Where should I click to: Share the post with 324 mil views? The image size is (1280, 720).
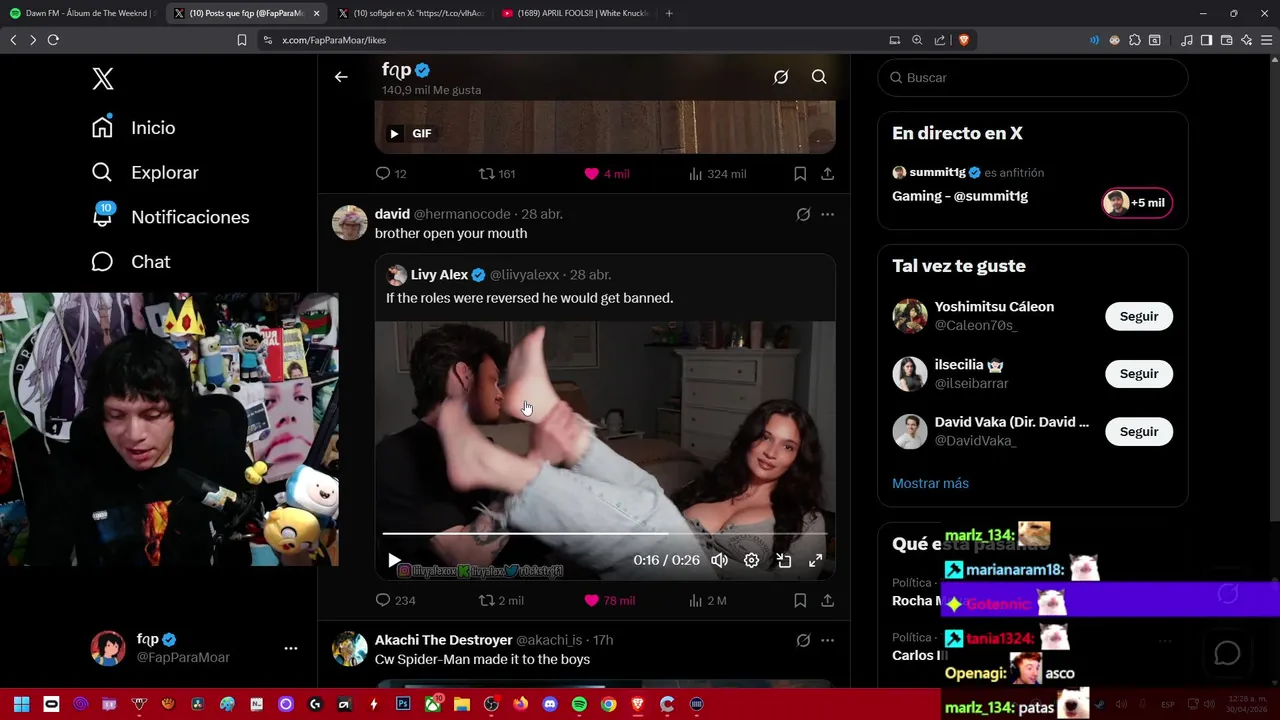pyautogui.click(x=828, y=173)
